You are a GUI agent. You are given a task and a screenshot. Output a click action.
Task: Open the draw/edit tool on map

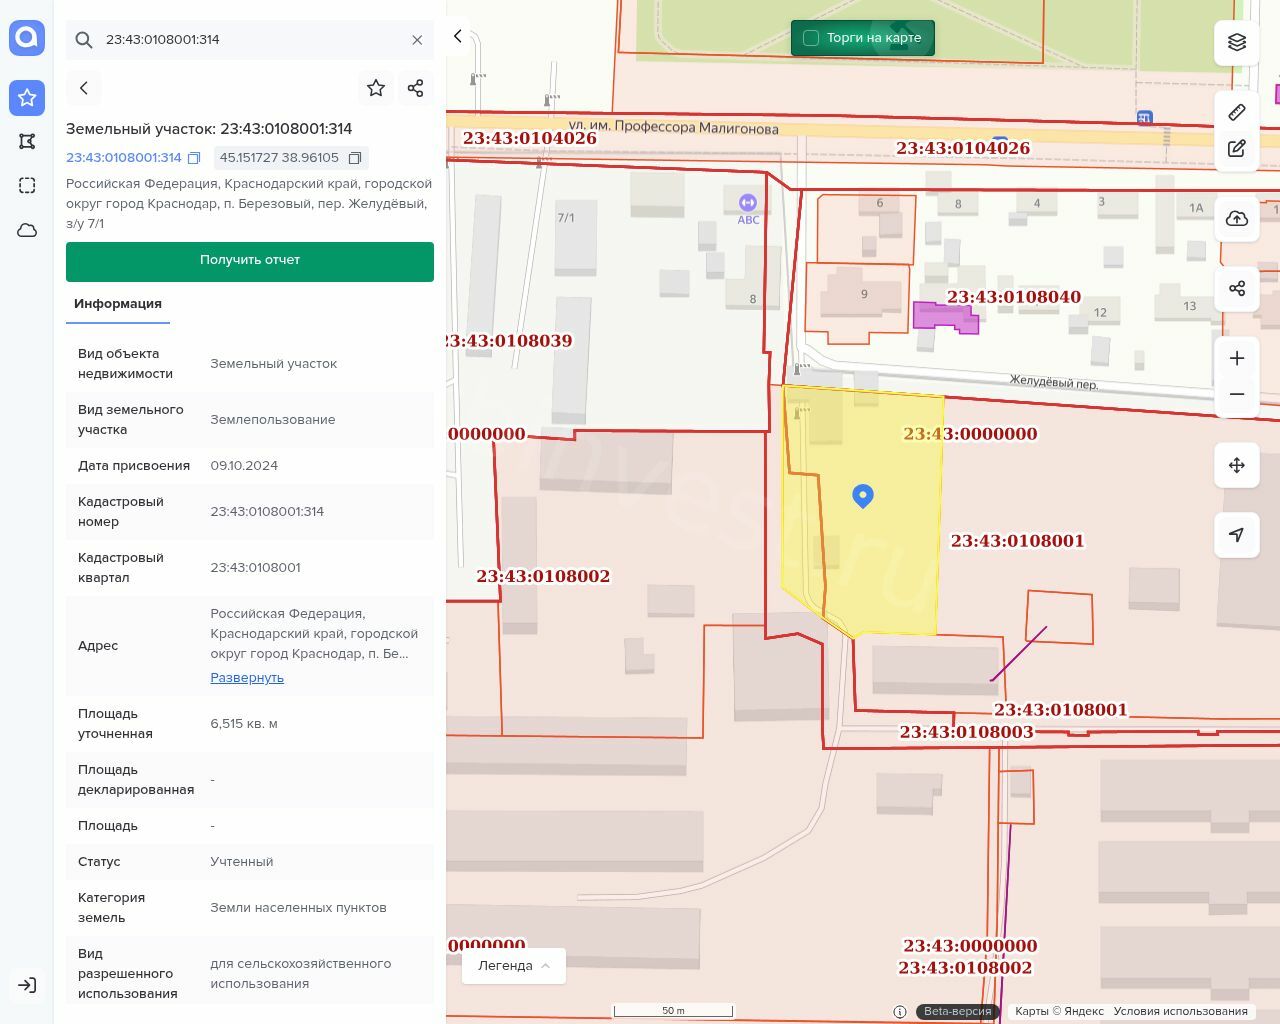(1237, 149)
